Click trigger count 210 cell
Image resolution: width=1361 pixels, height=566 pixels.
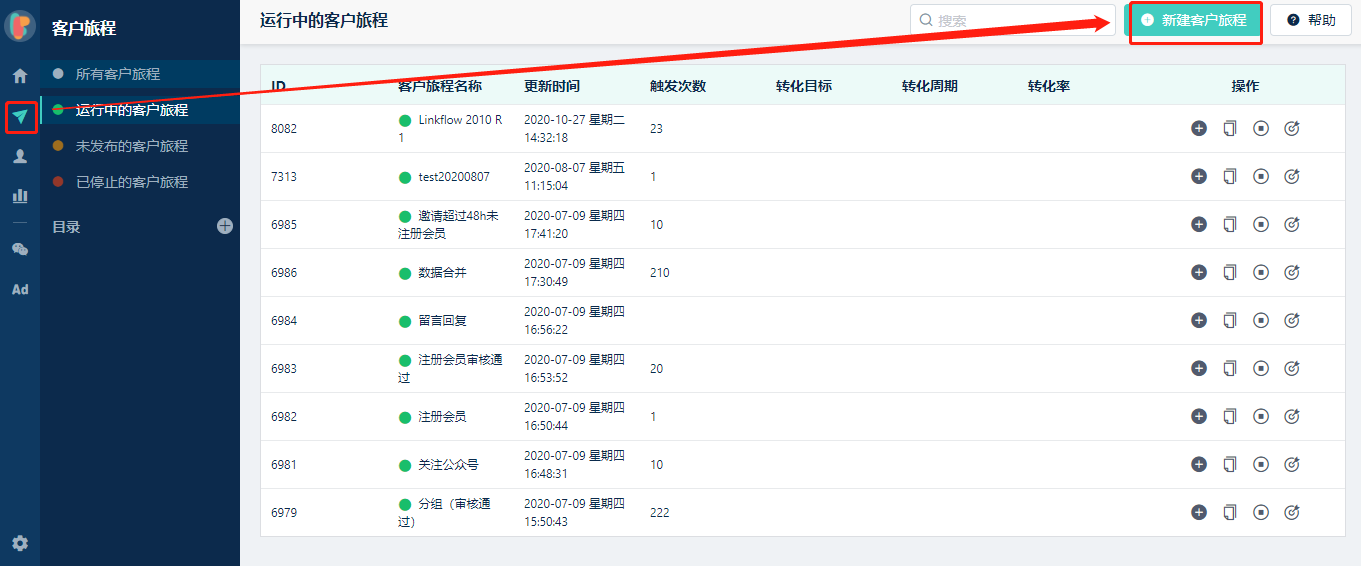(660, 273)
